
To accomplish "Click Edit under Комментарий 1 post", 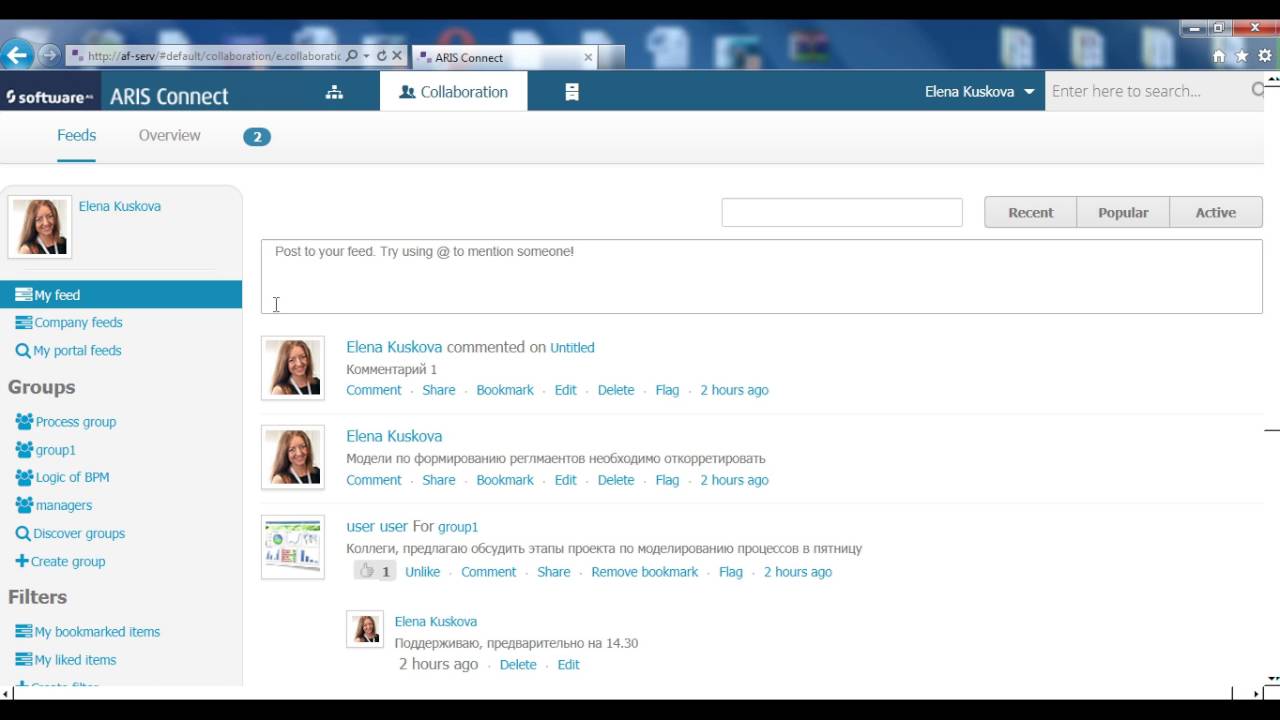I will click(565, 390).
